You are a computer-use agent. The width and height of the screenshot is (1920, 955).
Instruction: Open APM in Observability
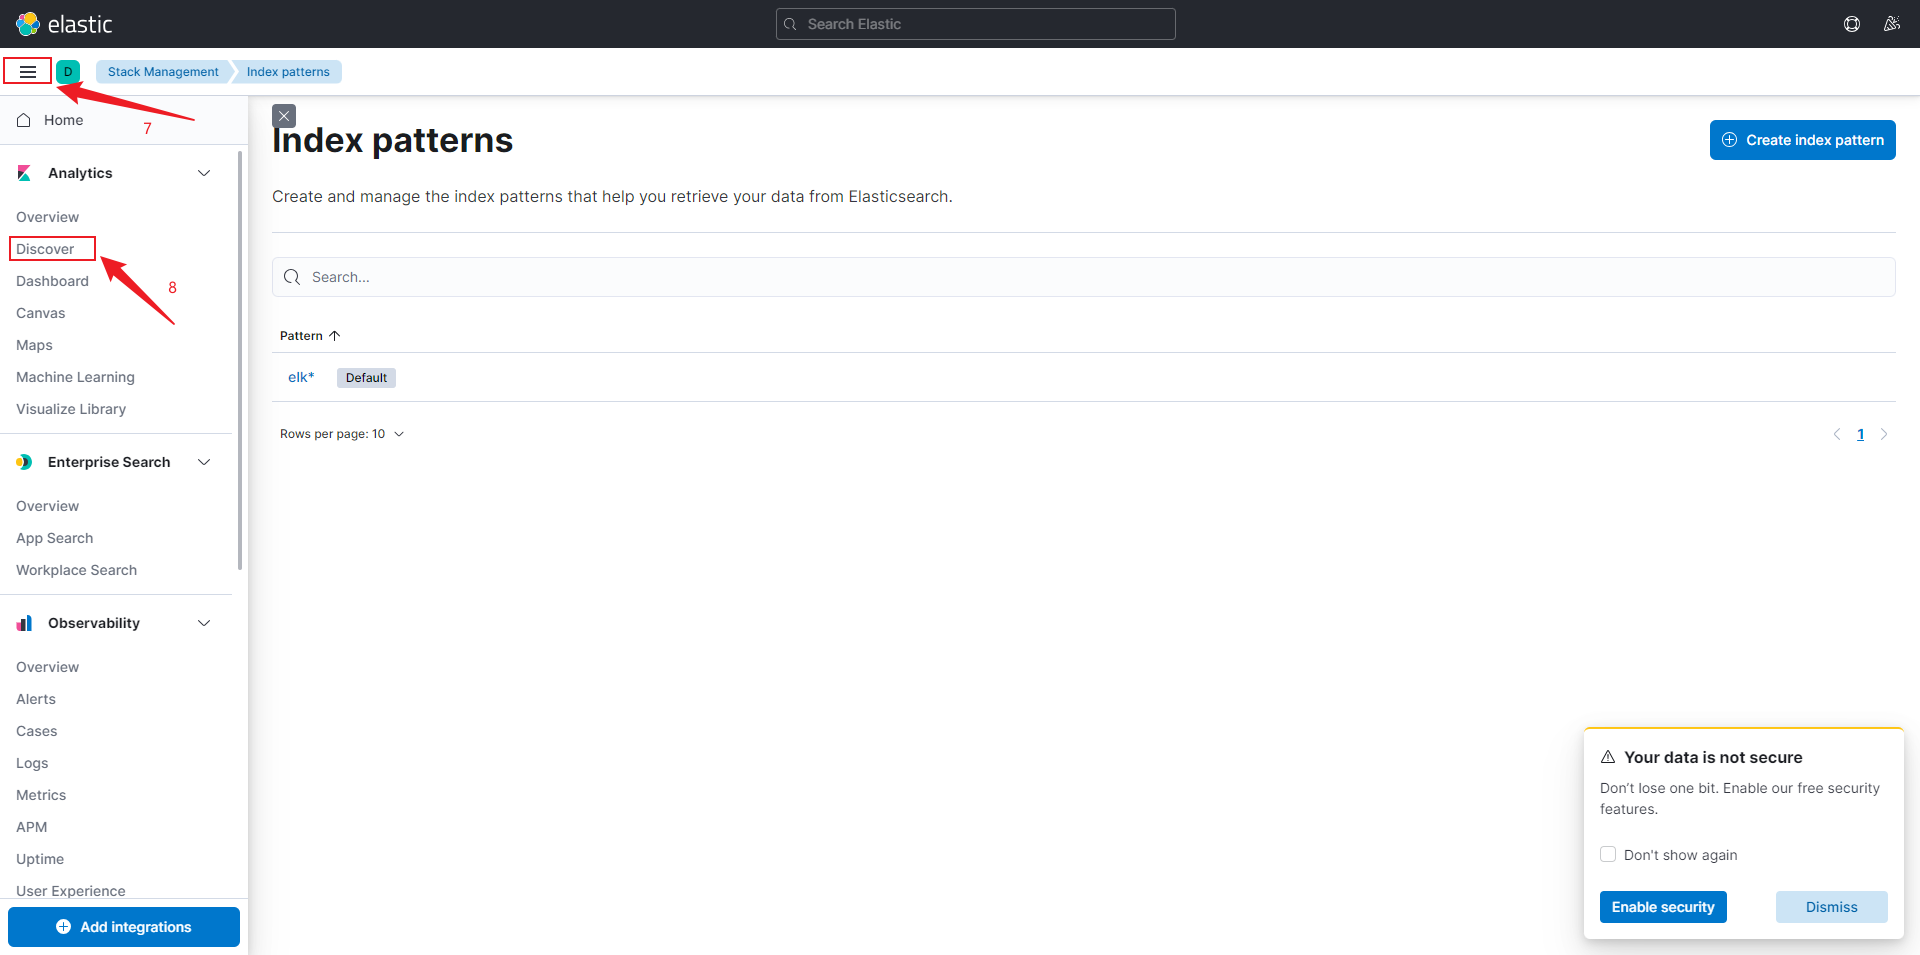click(x=31, y=827)
